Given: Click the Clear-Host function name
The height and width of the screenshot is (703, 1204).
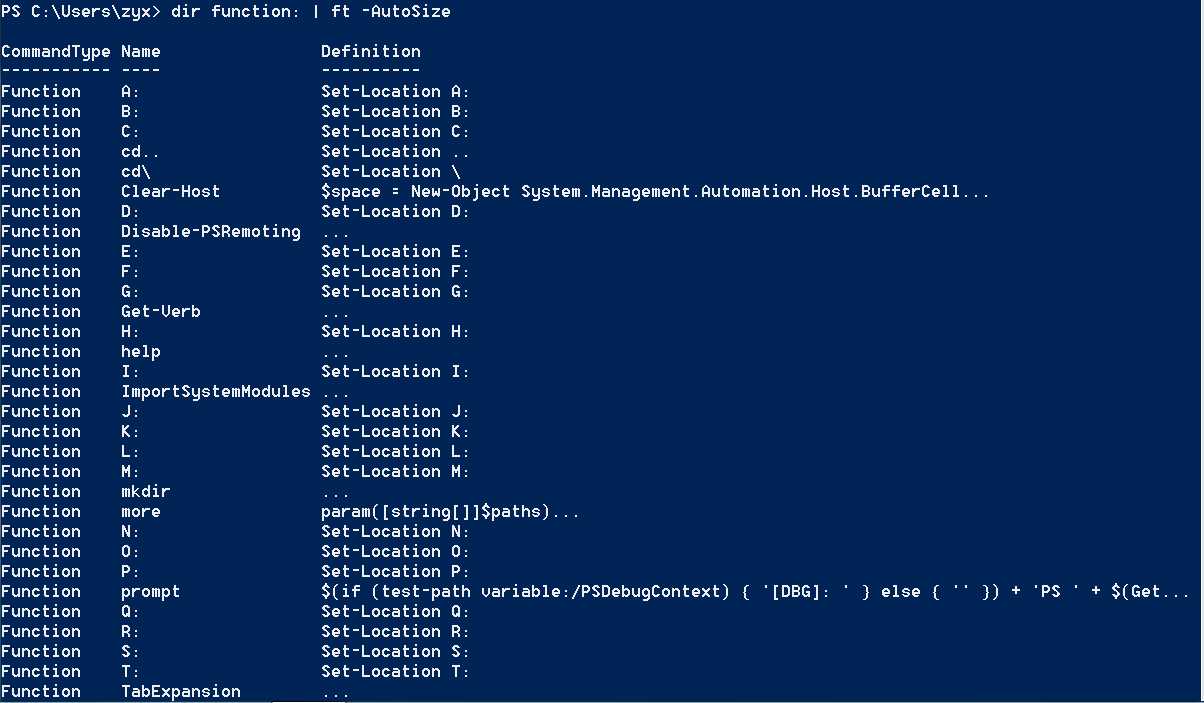Looking at the screenshot, I should click(171, 191).
